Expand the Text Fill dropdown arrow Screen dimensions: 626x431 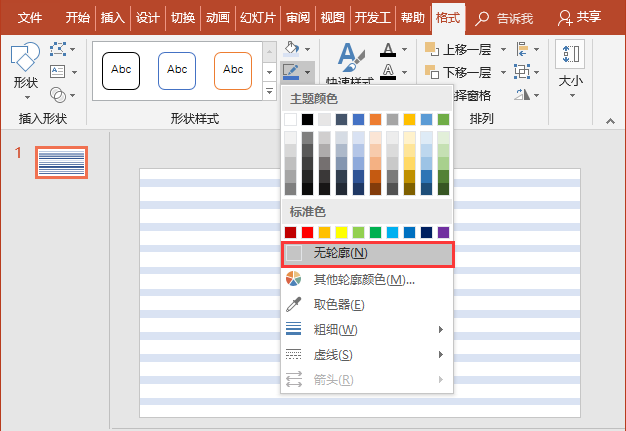(404, 49)
